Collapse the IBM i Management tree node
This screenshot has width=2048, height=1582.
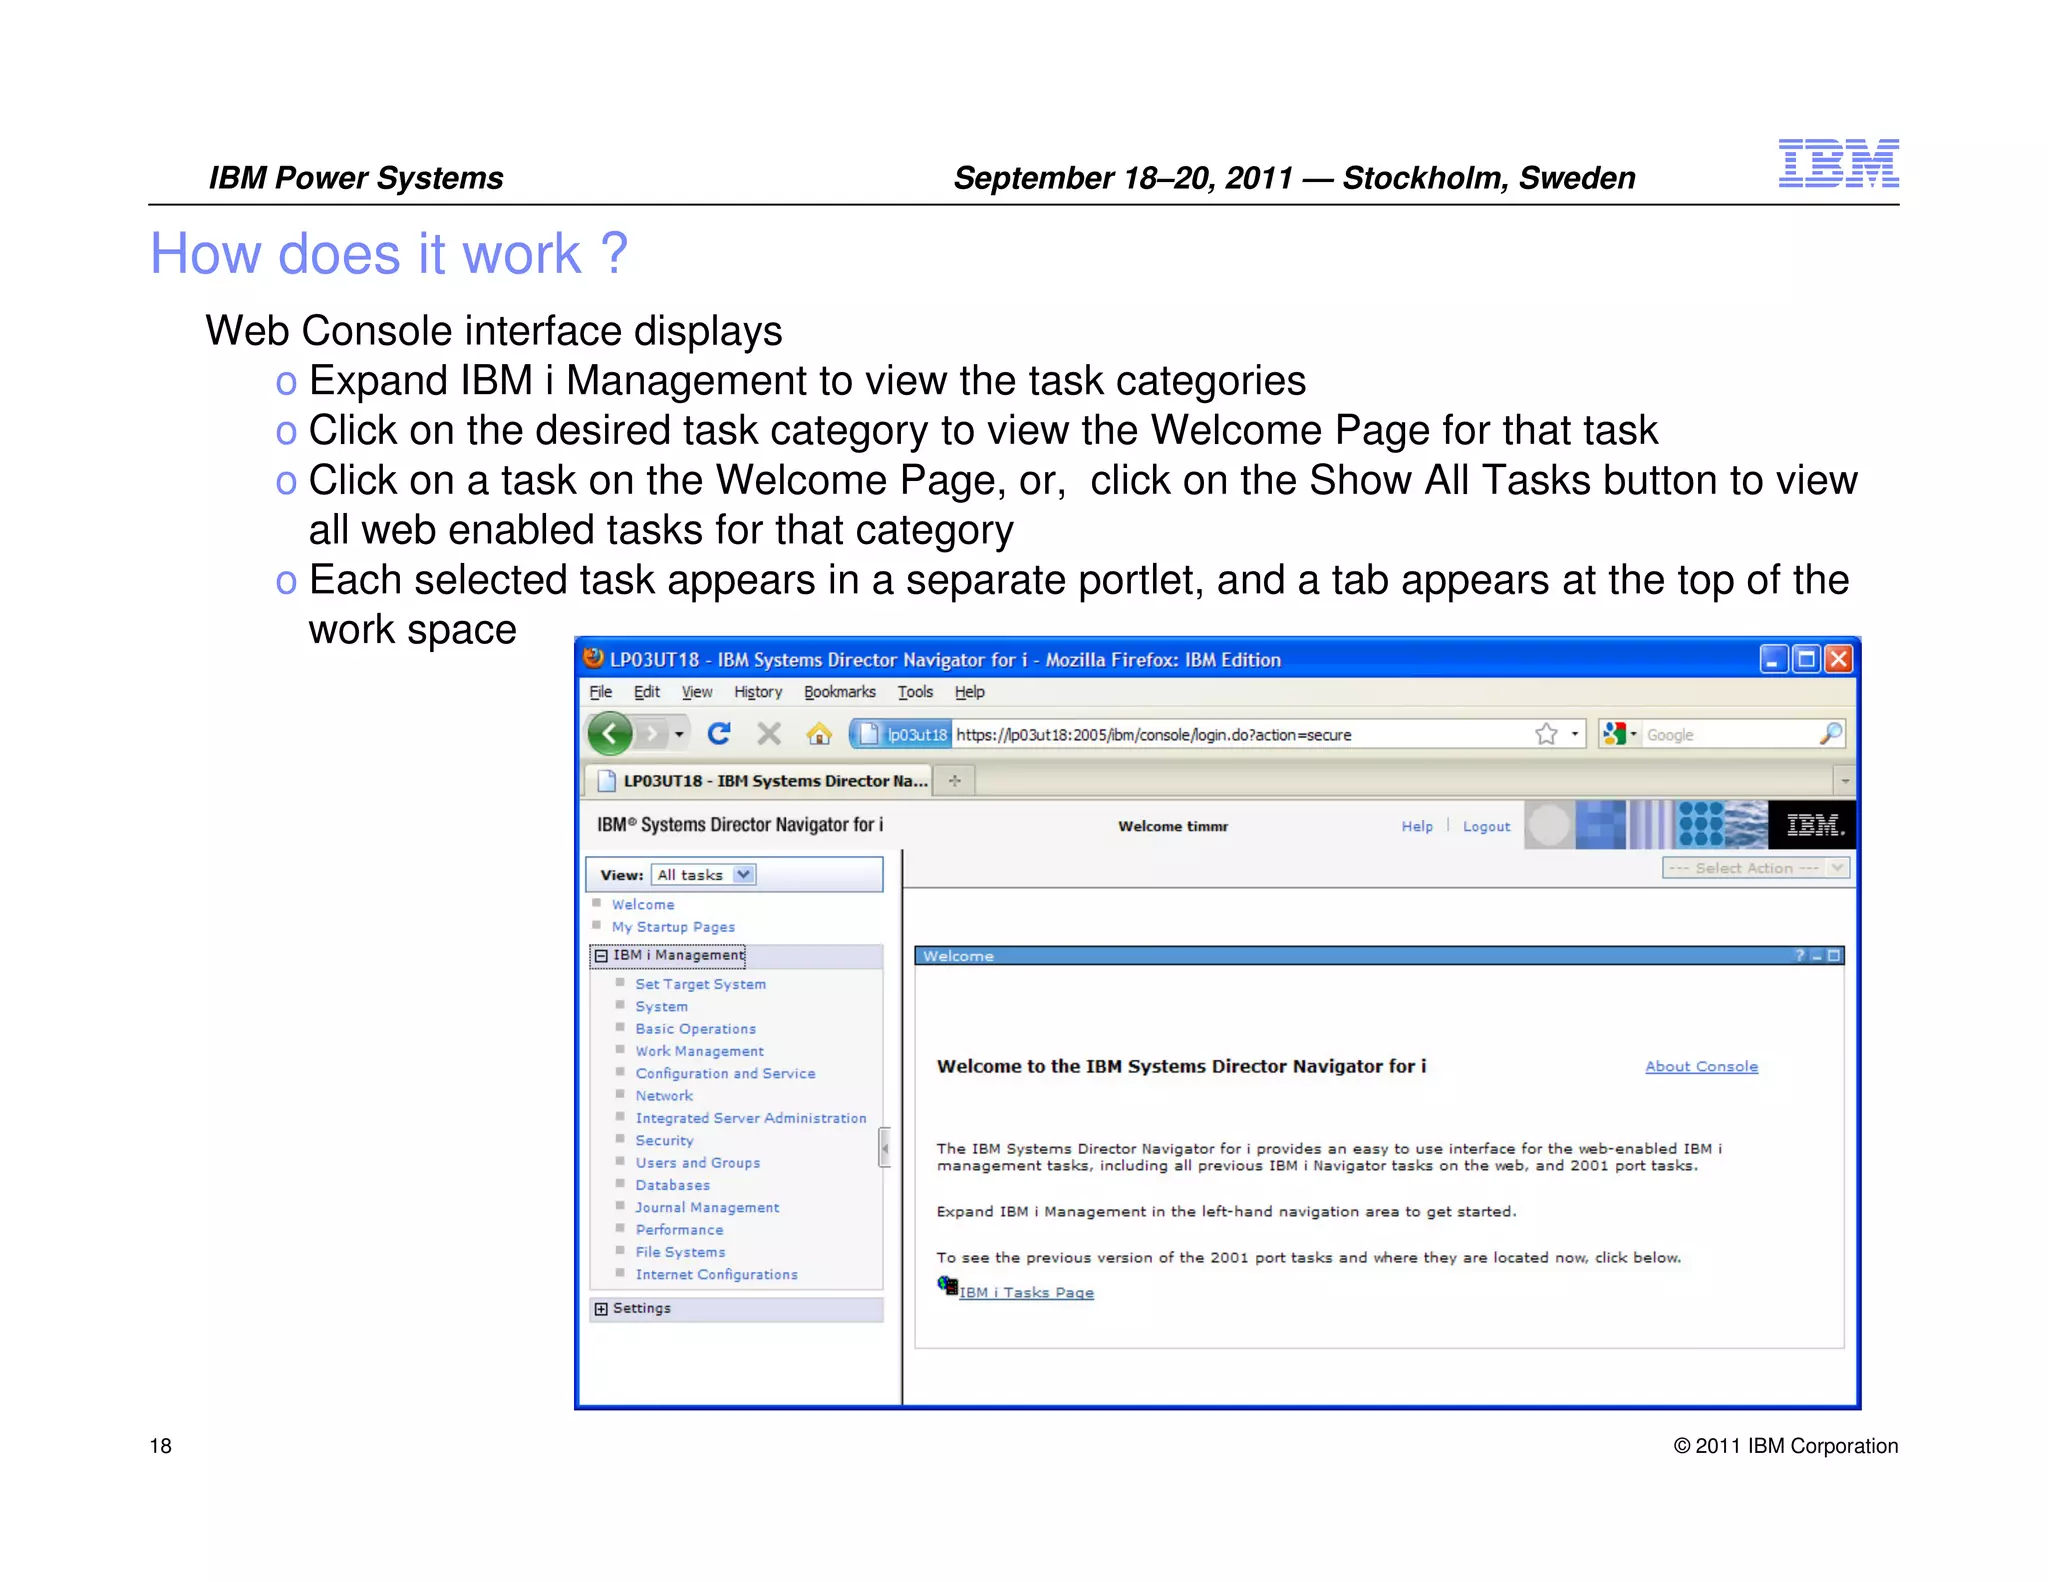[601, 956]
